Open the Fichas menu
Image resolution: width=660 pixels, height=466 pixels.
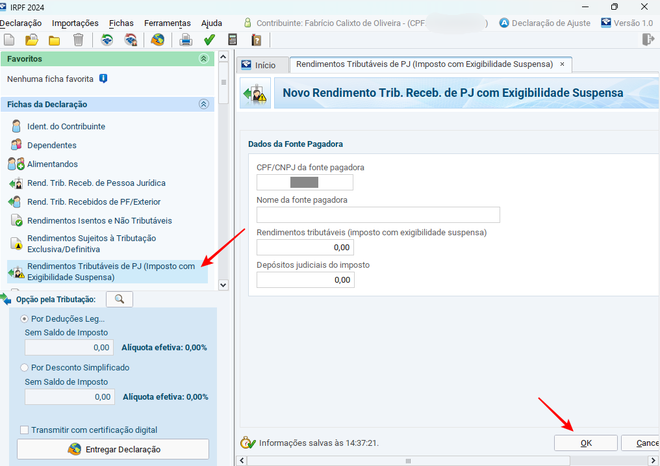(121, 23)
